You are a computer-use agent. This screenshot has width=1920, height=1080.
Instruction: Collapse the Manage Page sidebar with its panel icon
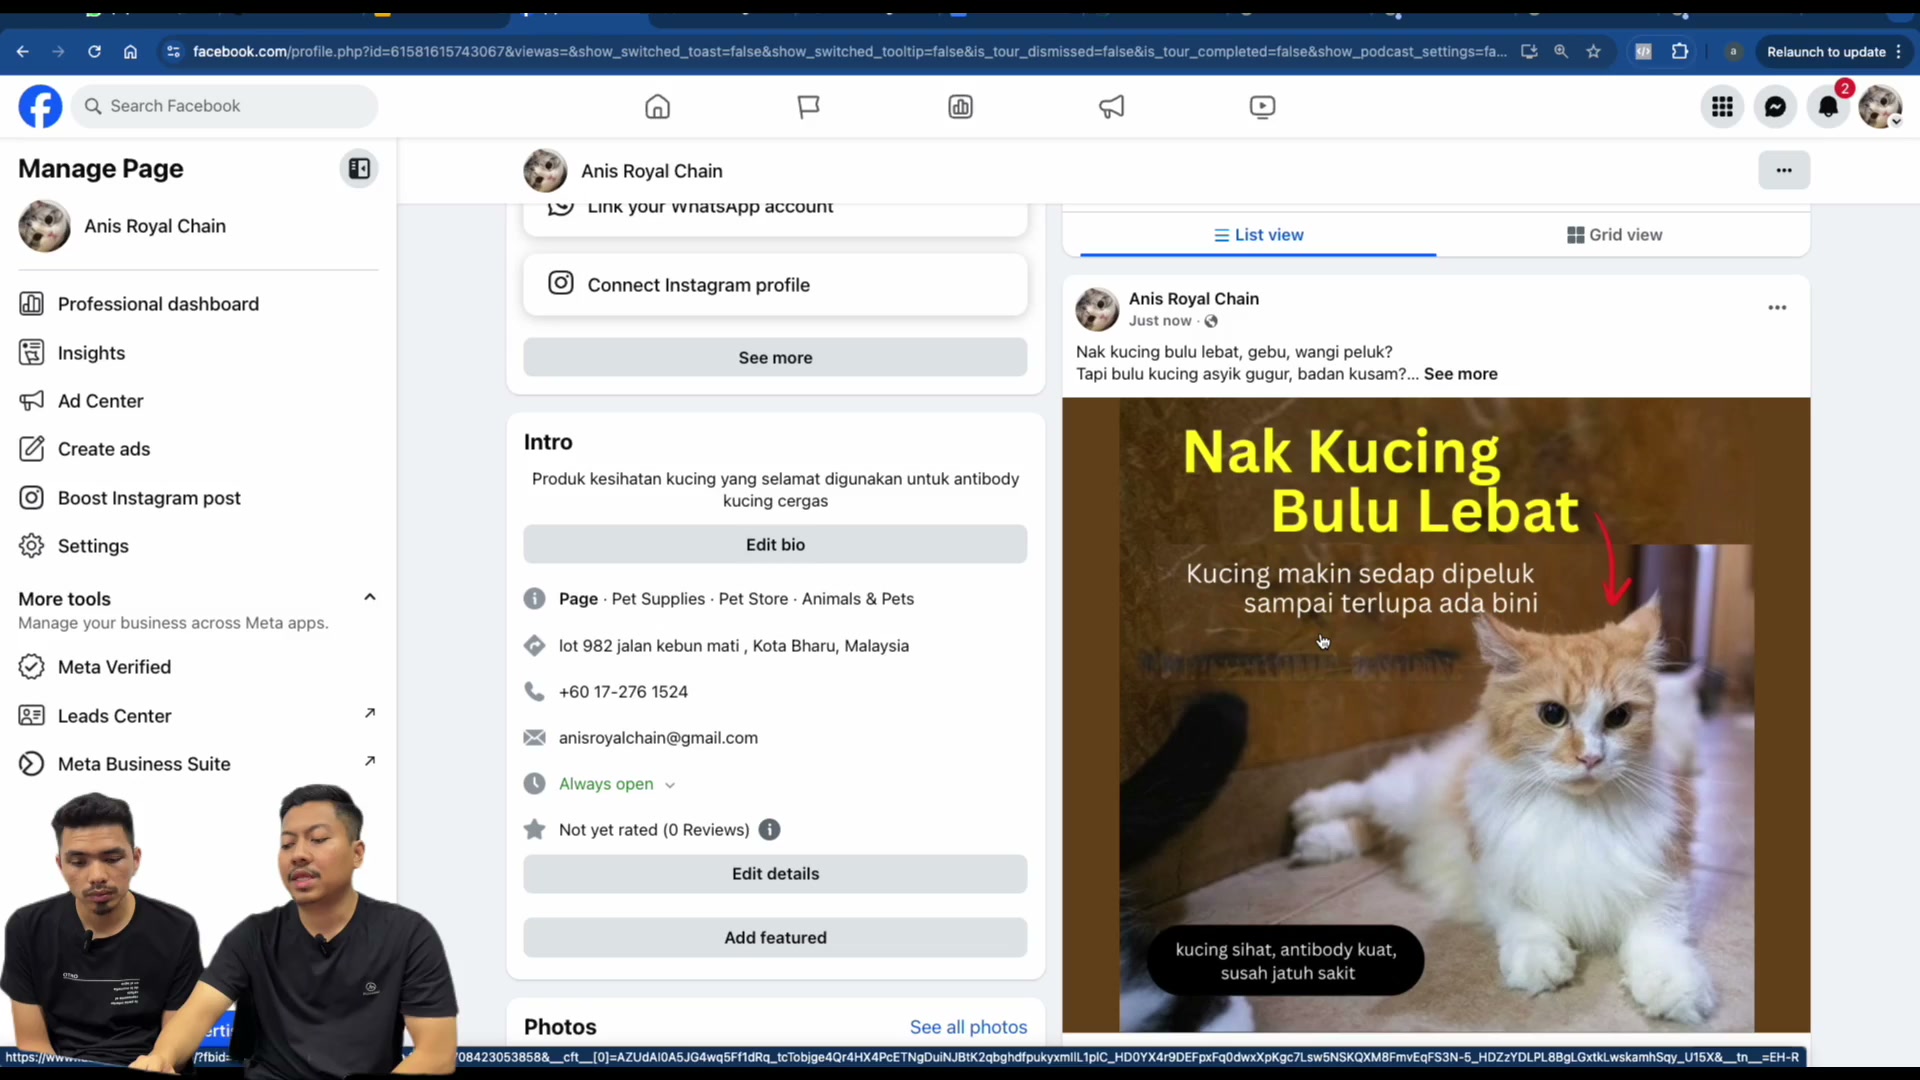pos(359,169)
